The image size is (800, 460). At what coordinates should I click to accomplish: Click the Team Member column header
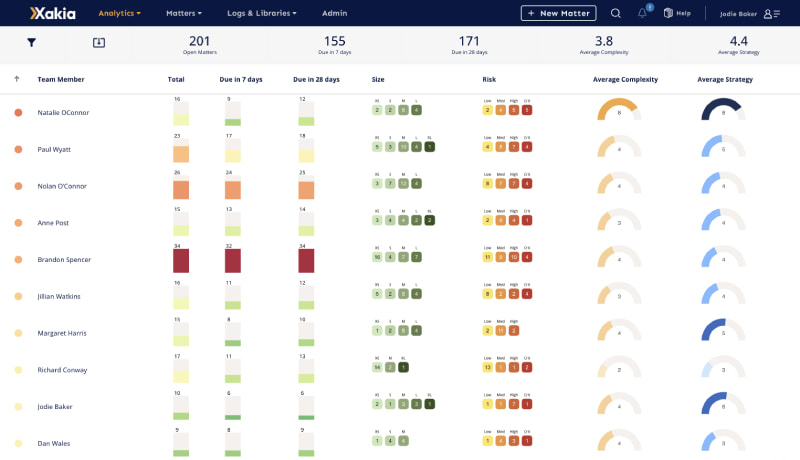[x=61, y=79]
